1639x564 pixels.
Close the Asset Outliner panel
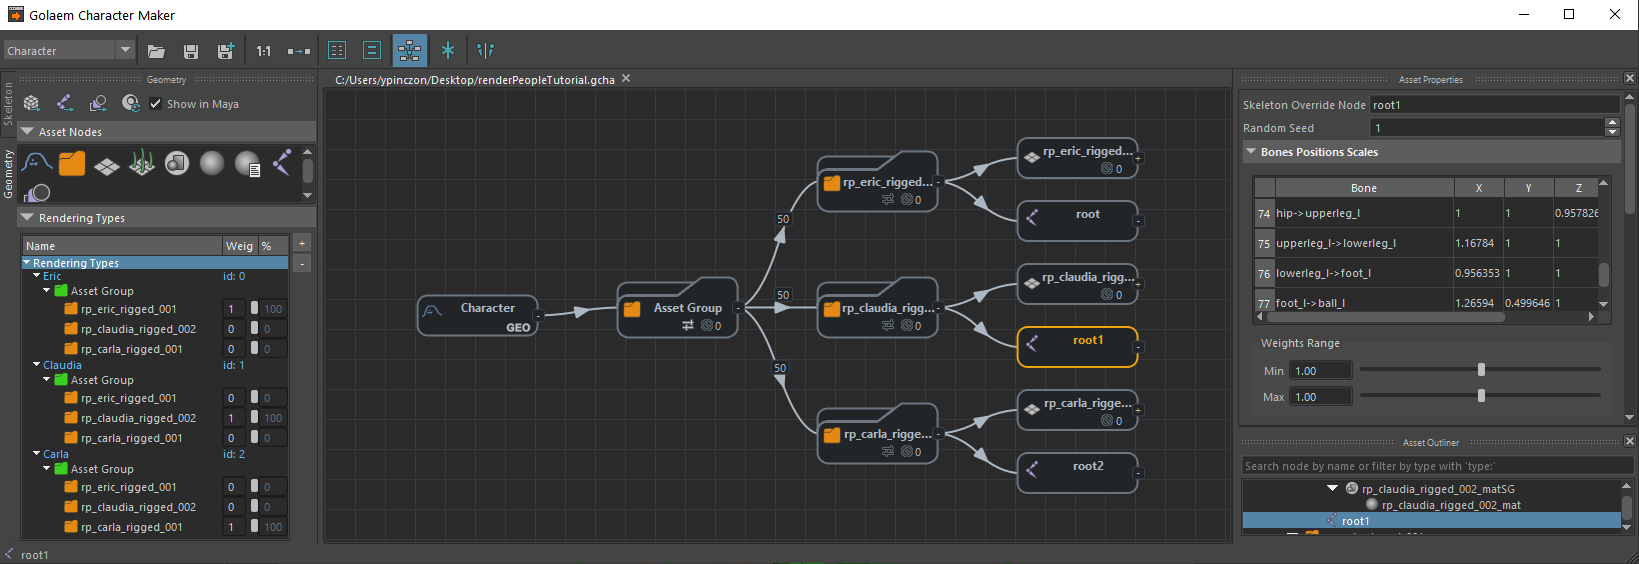point(1630,441)
